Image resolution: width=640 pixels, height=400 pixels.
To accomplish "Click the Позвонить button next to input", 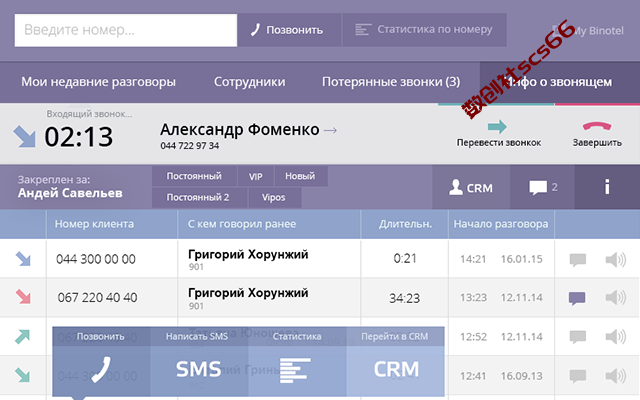I will [289, 30].
